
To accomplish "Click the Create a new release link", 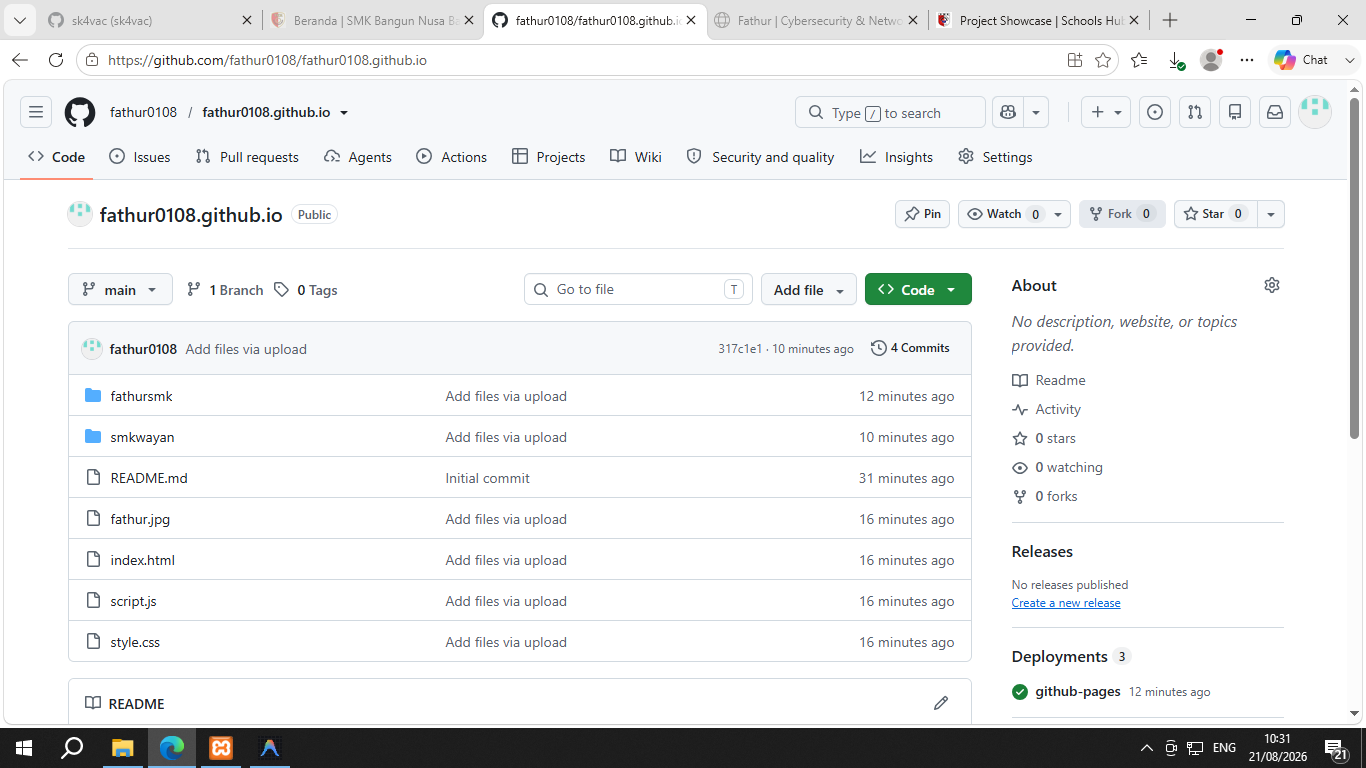I will (x=1066, y=603).
